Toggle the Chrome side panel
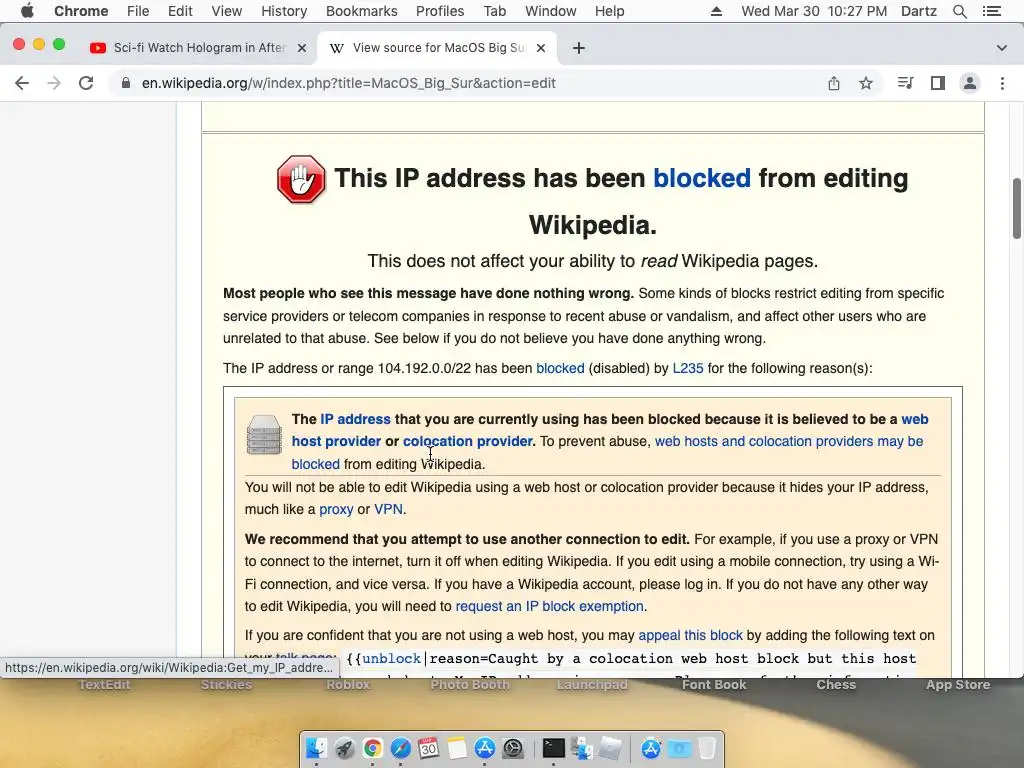The height and width of the screenshot is (768, 1024). tap(938, 83)
